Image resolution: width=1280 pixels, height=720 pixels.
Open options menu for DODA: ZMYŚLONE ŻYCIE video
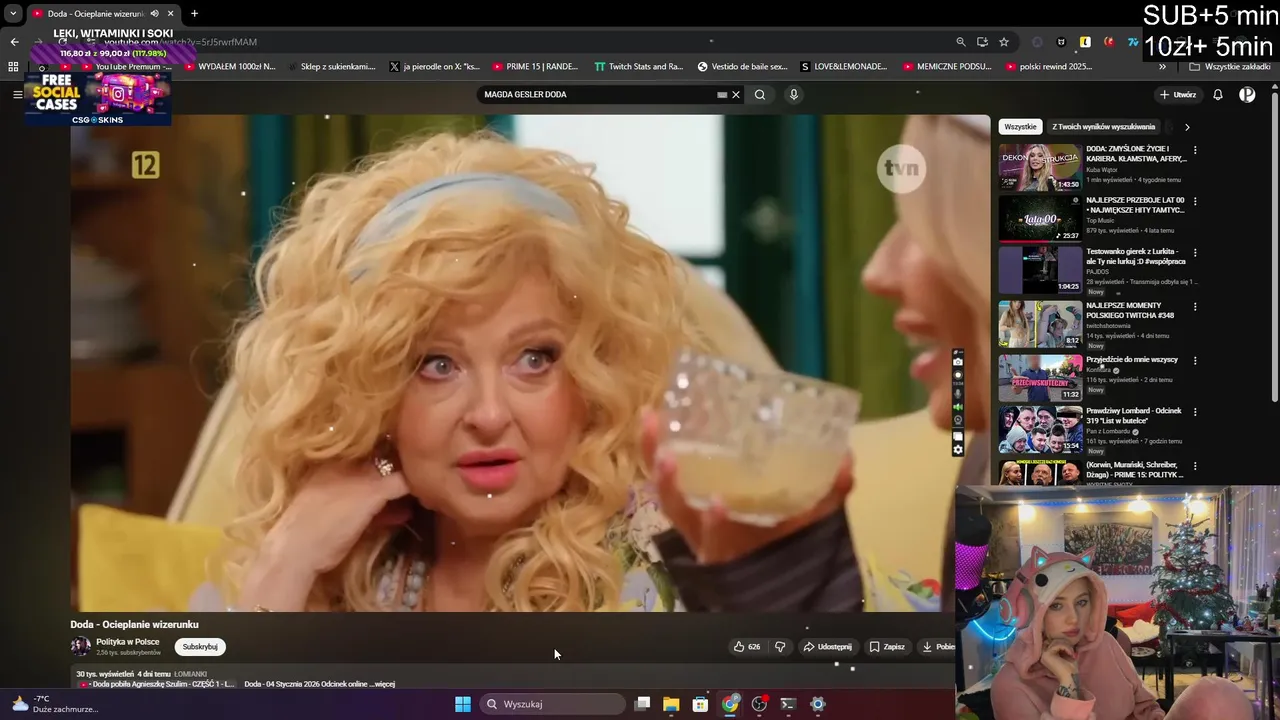point(1195,150)
